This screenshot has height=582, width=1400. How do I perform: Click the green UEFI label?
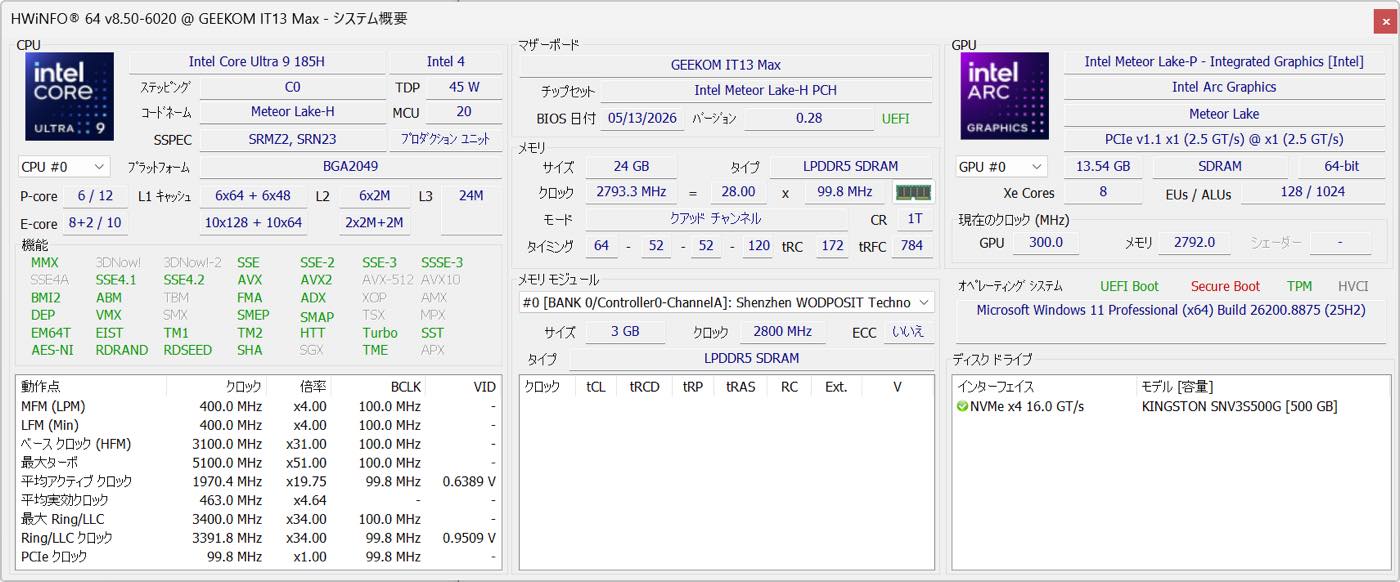pyautogui.click(x=895, y=118)
